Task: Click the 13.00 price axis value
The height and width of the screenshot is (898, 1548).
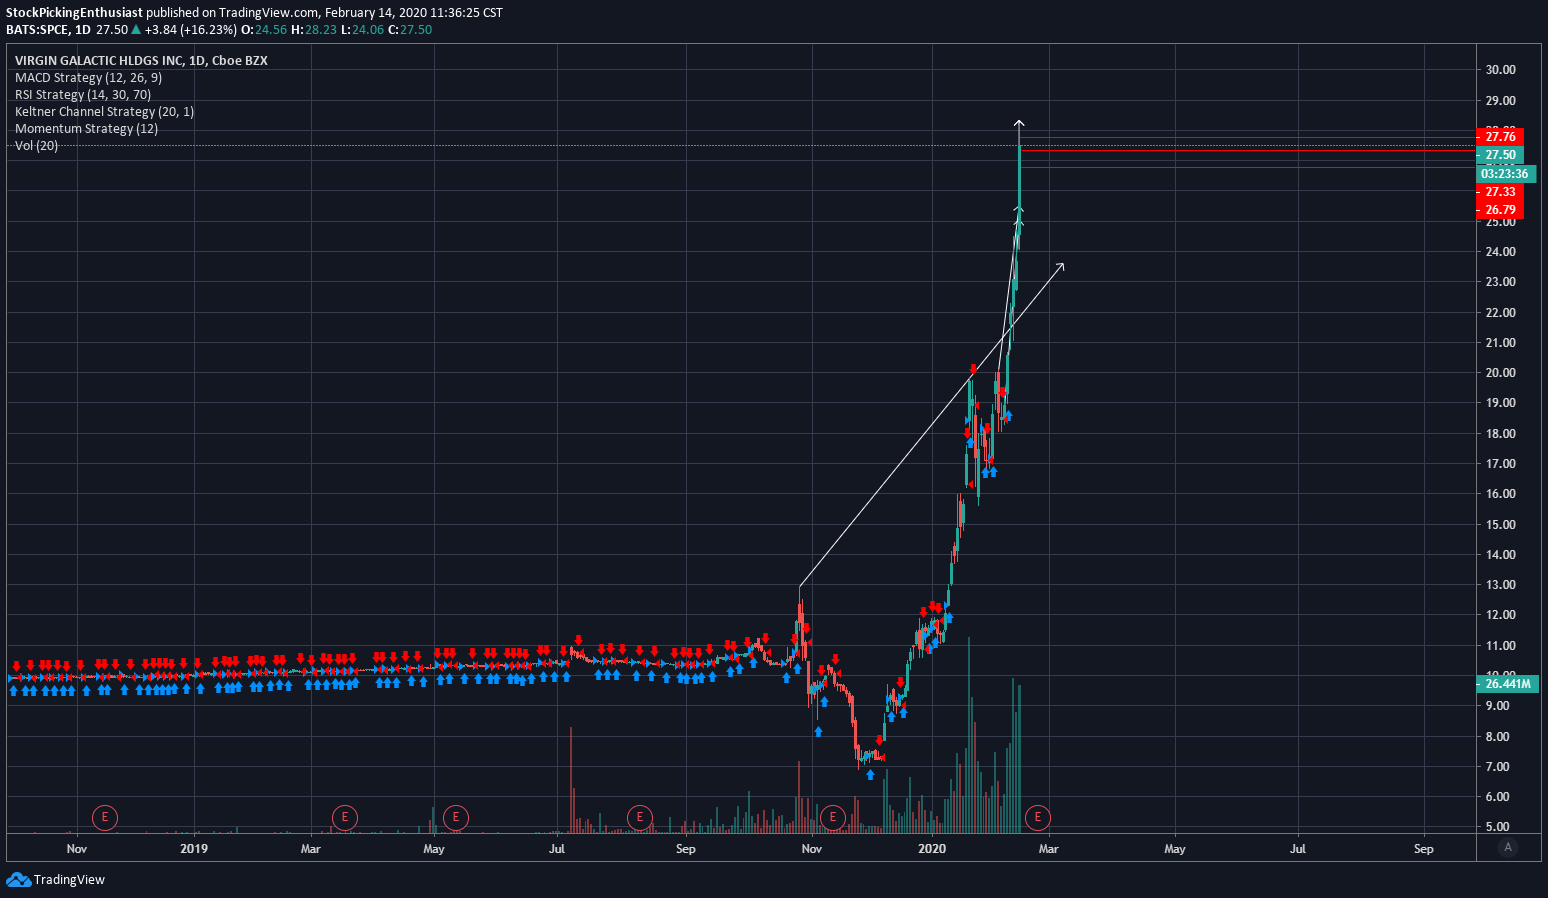Action: coord(1500,585)
